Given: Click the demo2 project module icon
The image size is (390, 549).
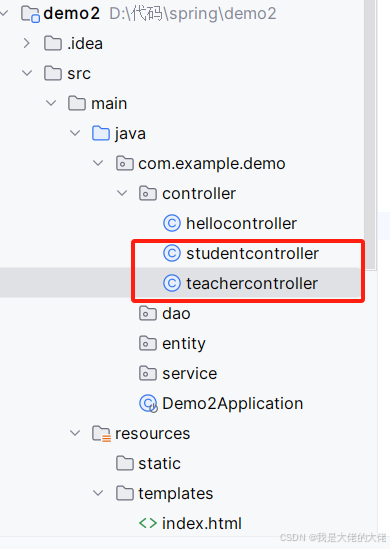Looking at the screenshot, I should click(30, 14).
